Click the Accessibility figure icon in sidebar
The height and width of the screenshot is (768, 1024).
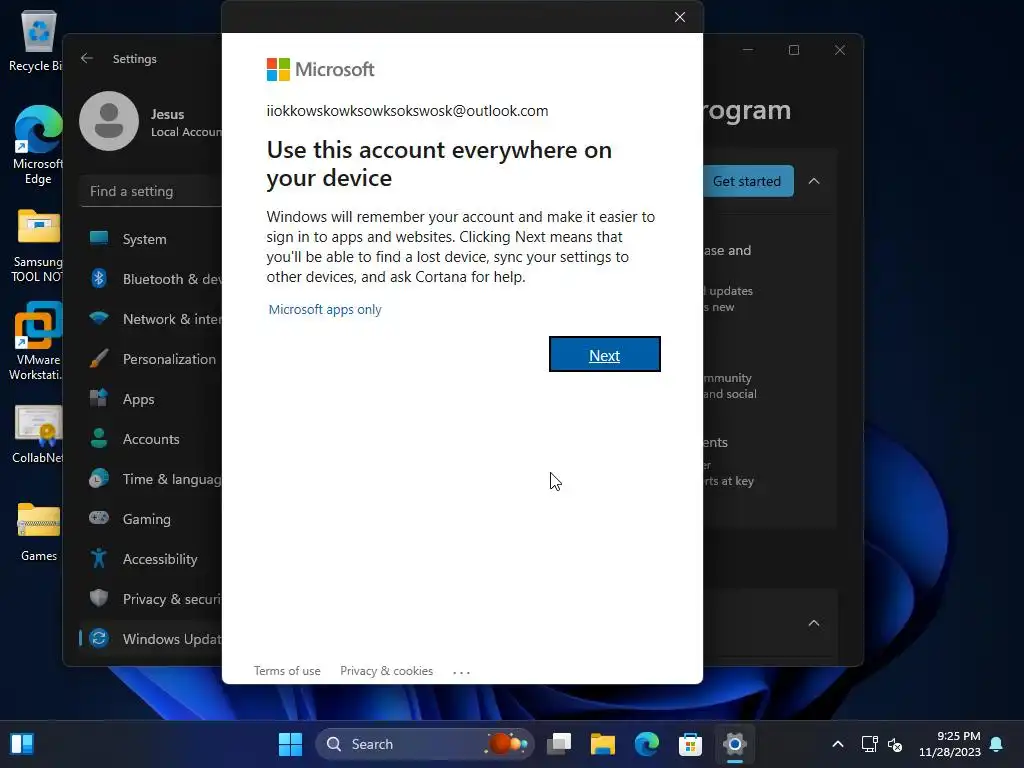tap(99, 558)
